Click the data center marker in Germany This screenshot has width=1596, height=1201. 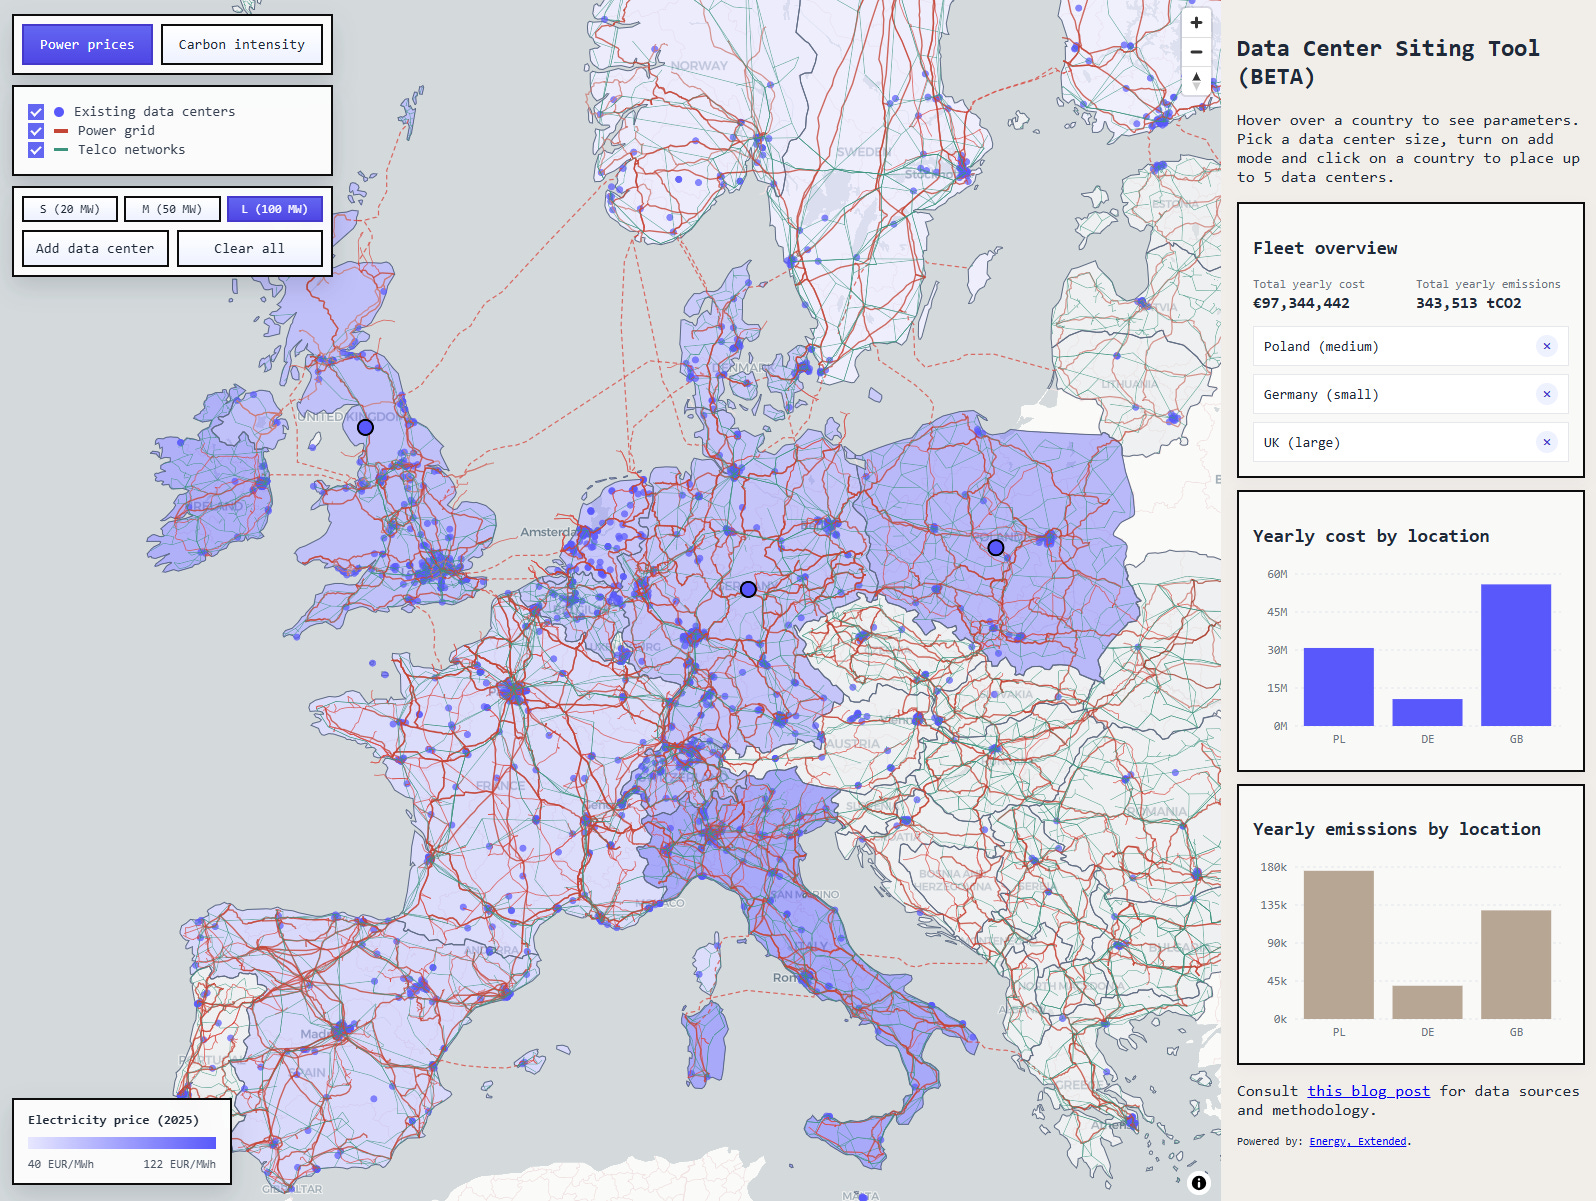tap(748, 590)
